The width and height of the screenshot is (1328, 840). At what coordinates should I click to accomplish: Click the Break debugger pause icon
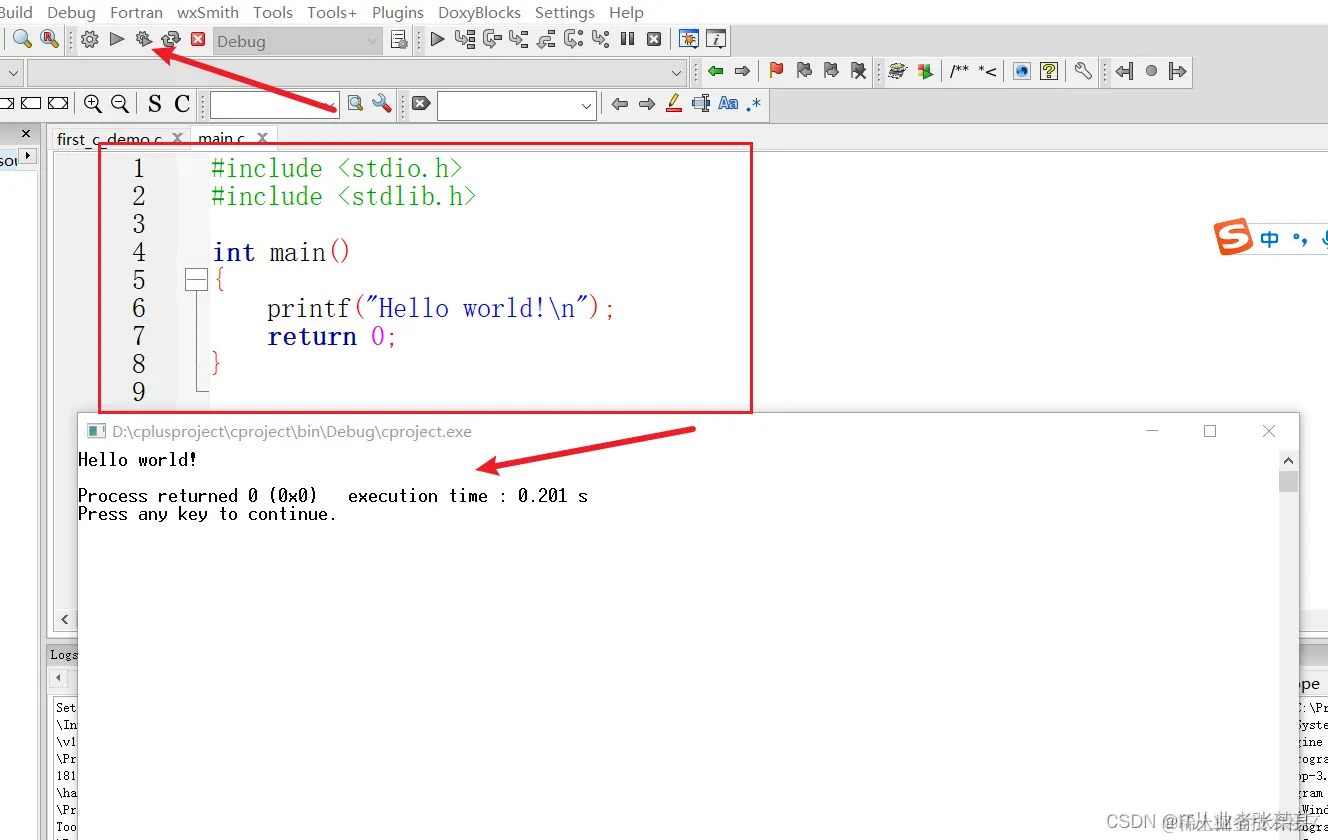pos(627,39)
